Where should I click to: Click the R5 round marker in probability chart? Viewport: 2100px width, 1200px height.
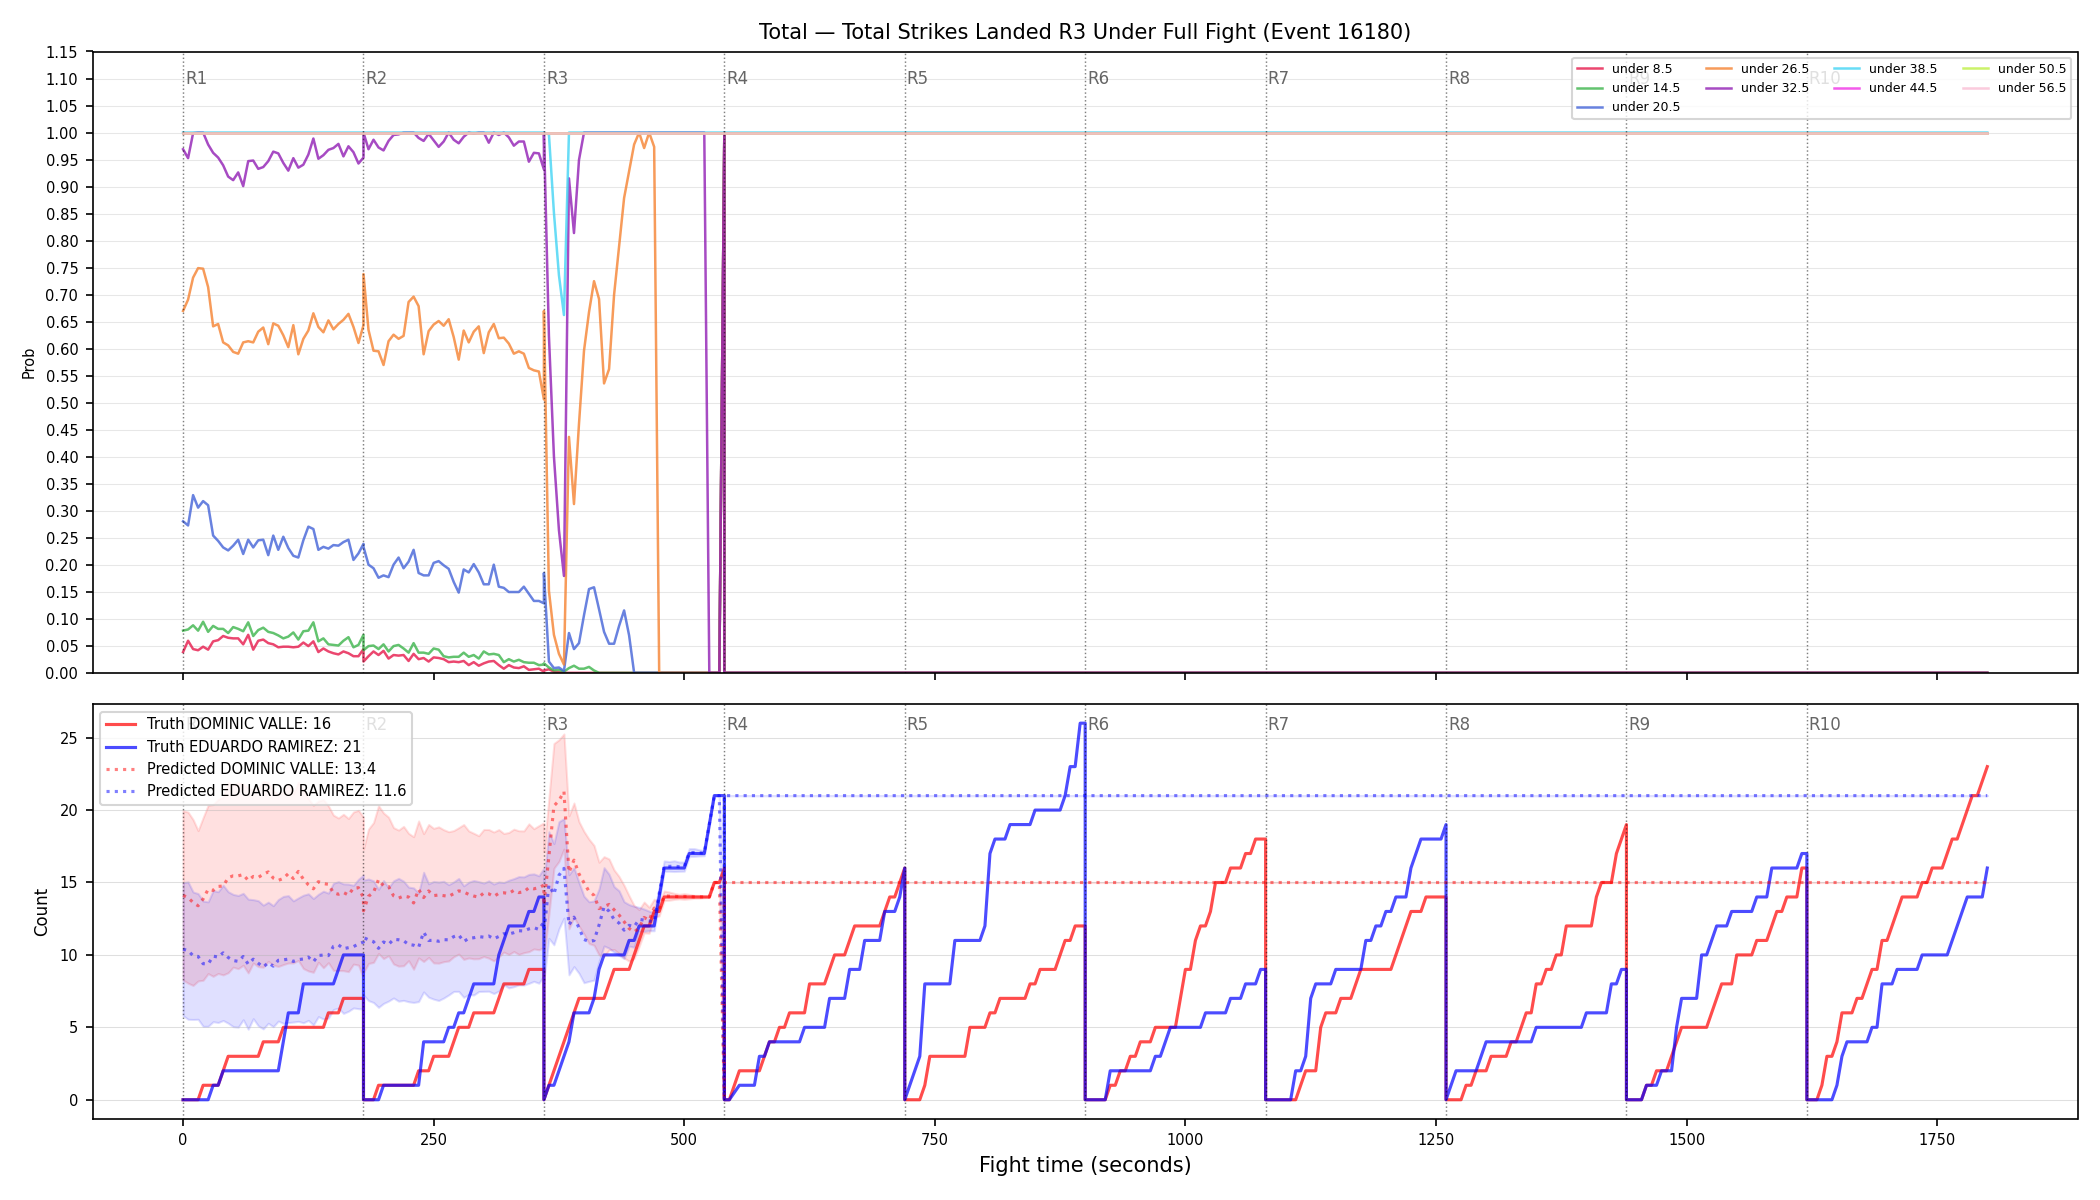(x=917, y=78)
